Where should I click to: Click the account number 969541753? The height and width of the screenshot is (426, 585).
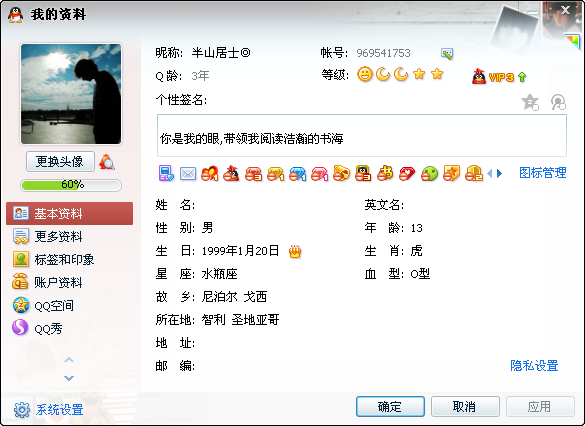383,53
